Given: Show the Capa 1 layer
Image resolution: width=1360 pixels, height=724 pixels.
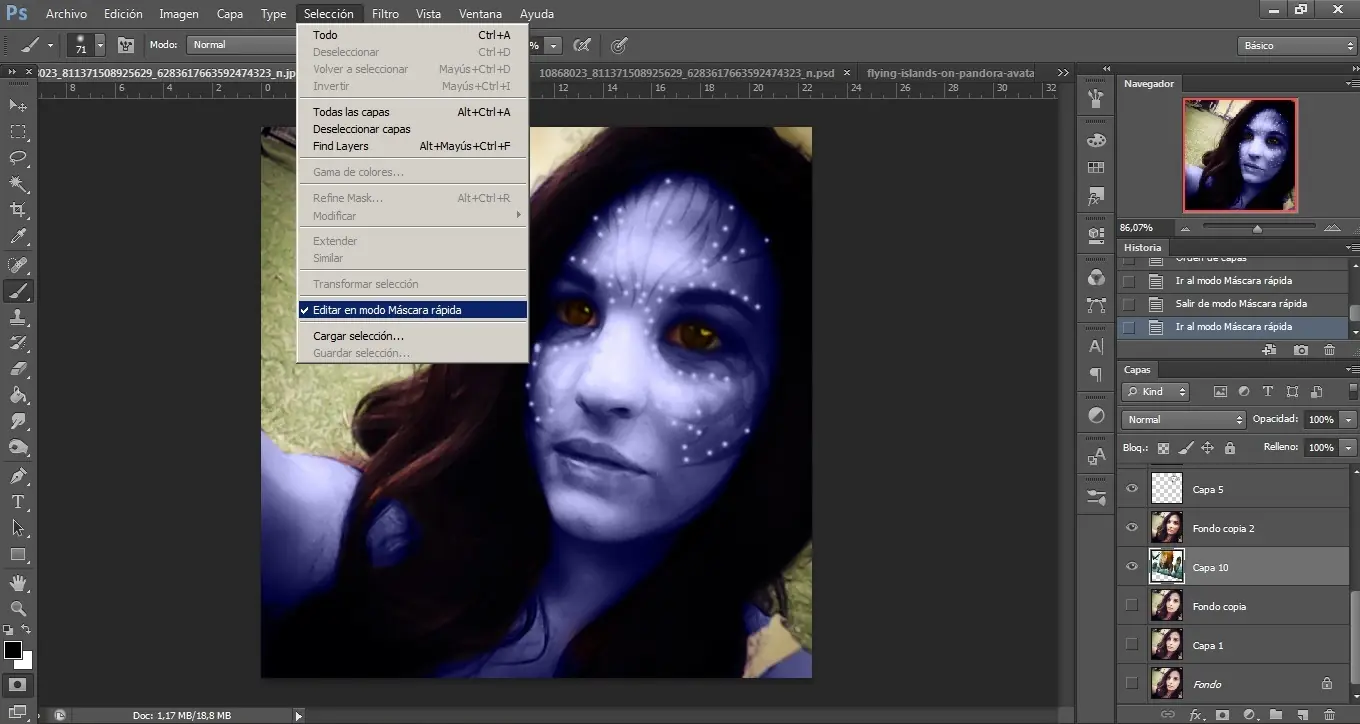Looking at the screenshot, I should point(1132,644).
